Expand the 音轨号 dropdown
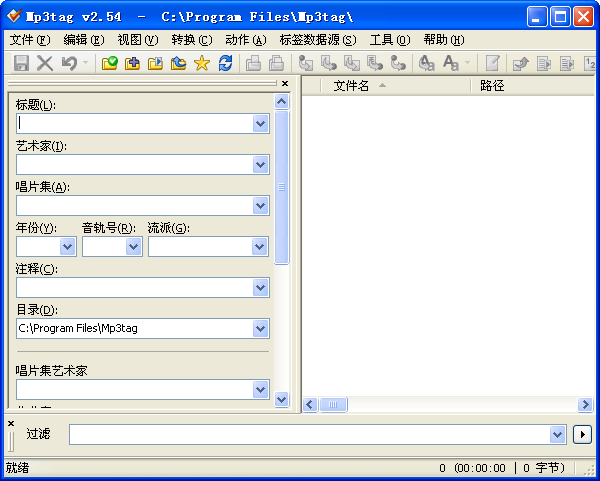The image size is (600, 481). [x=134, y=246]
